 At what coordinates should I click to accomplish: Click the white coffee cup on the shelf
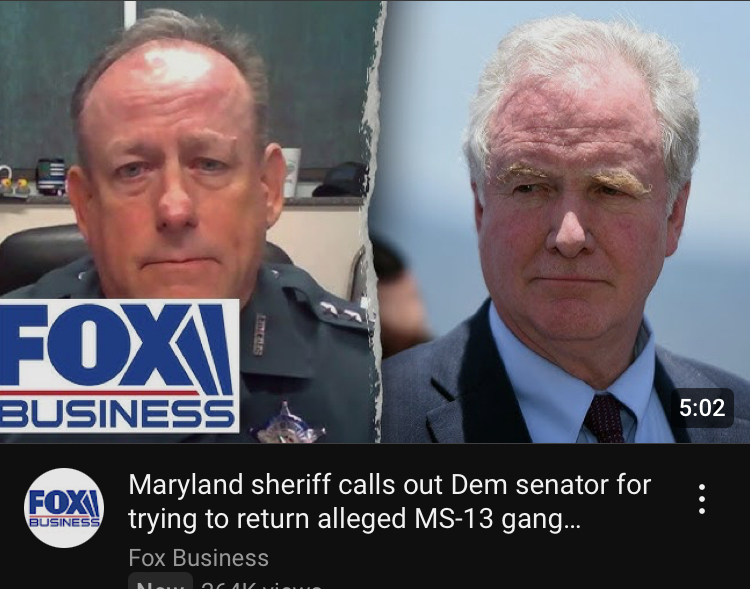click(291, 172)
